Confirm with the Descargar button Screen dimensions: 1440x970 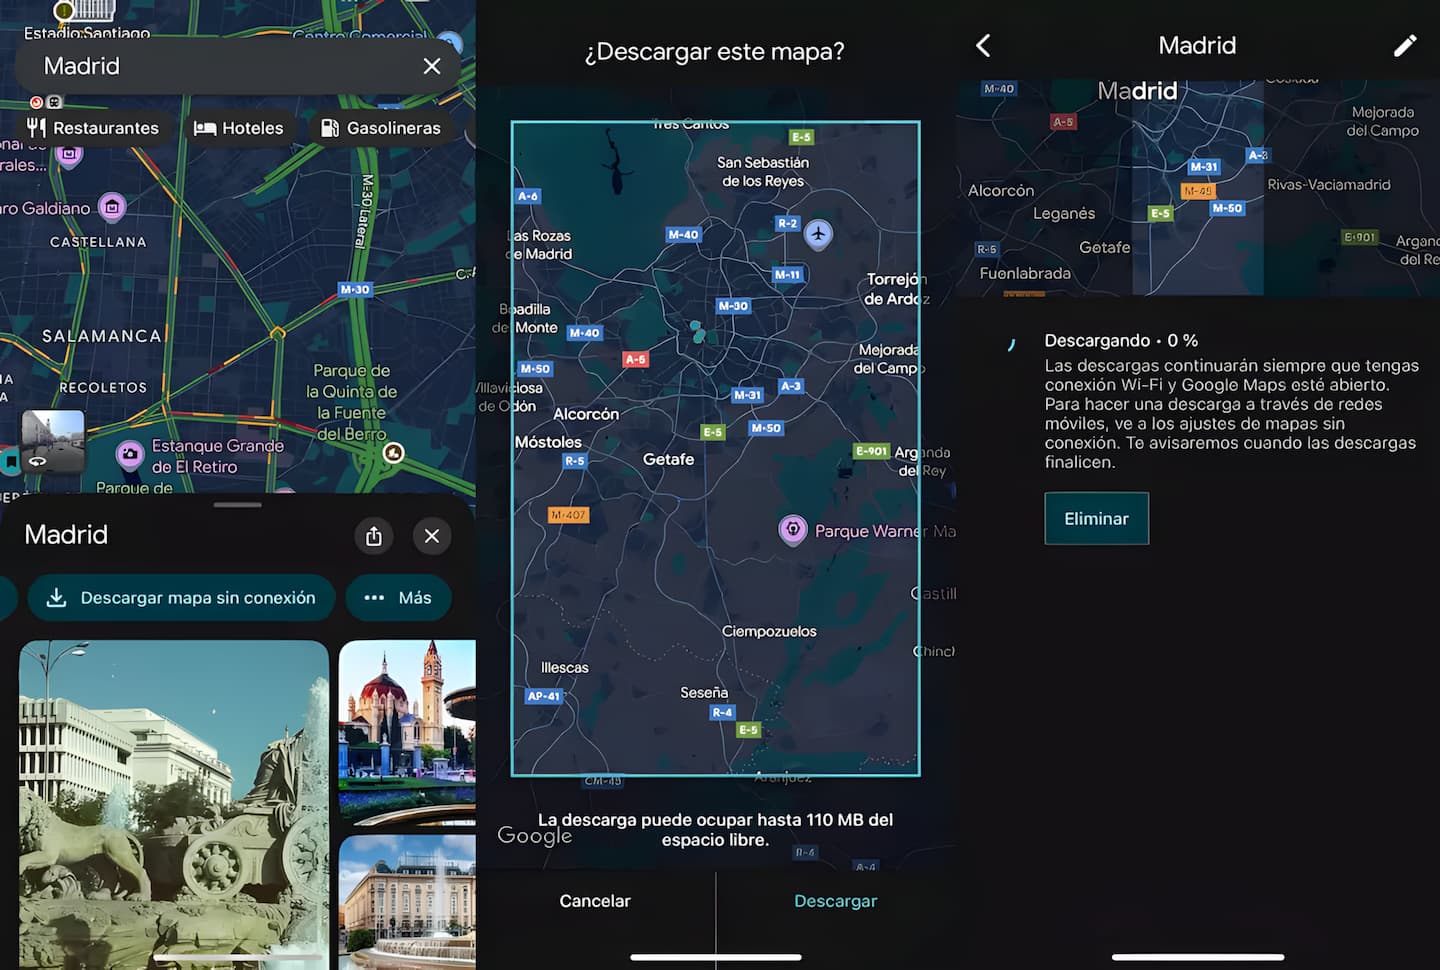coord(835,901)
